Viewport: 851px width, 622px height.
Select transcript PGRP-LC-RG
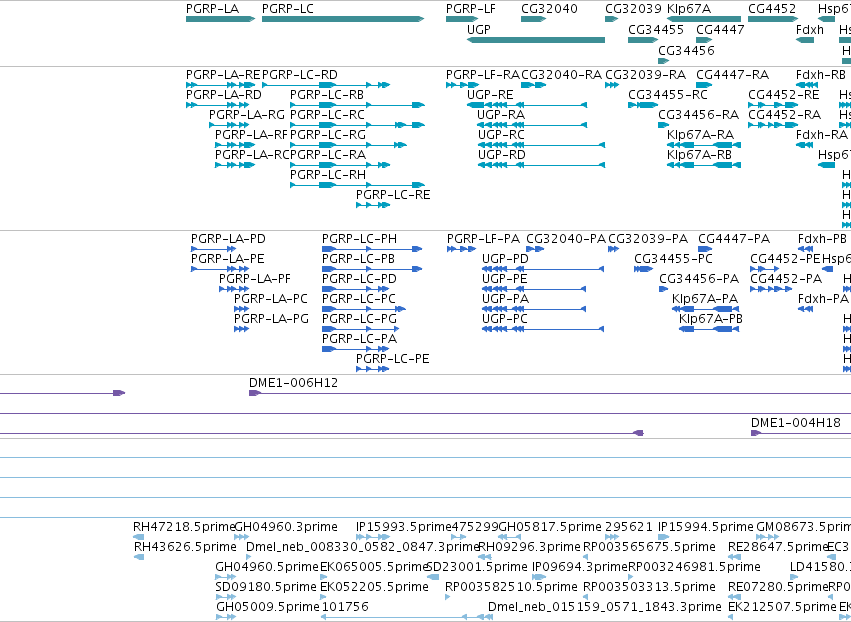click(x=328, y=135)
